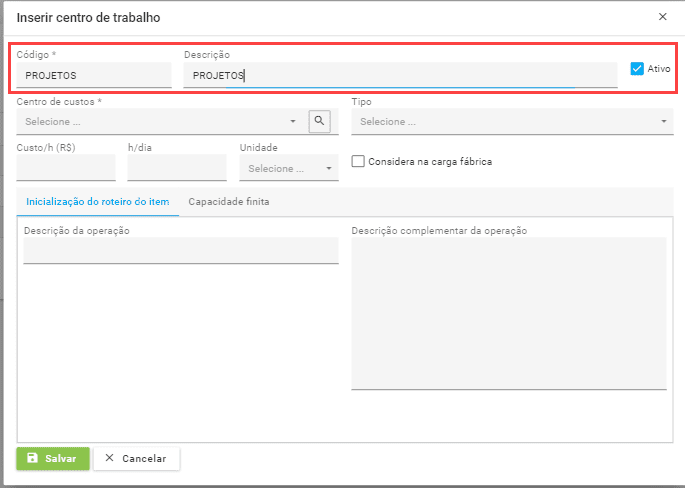Image resolution: width=685 pixels, height=488 pixels.
Task: Open the Unidade dropdown selector
Action: click(288, 168)
